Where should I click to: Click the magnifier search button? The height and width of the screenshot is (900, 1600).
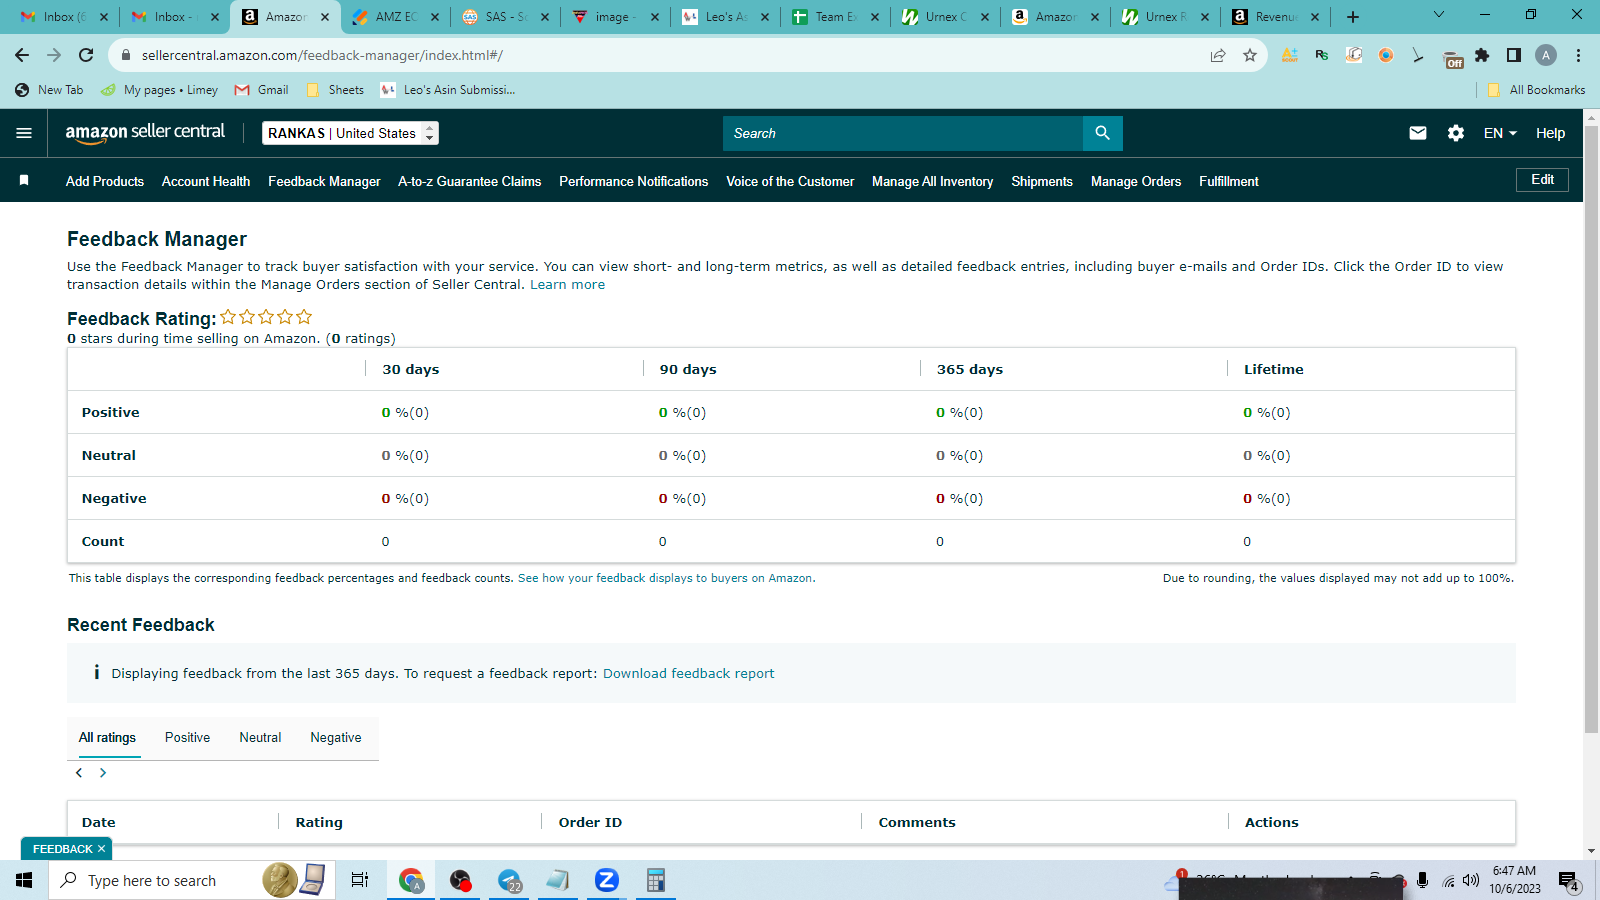point(1102,133)
